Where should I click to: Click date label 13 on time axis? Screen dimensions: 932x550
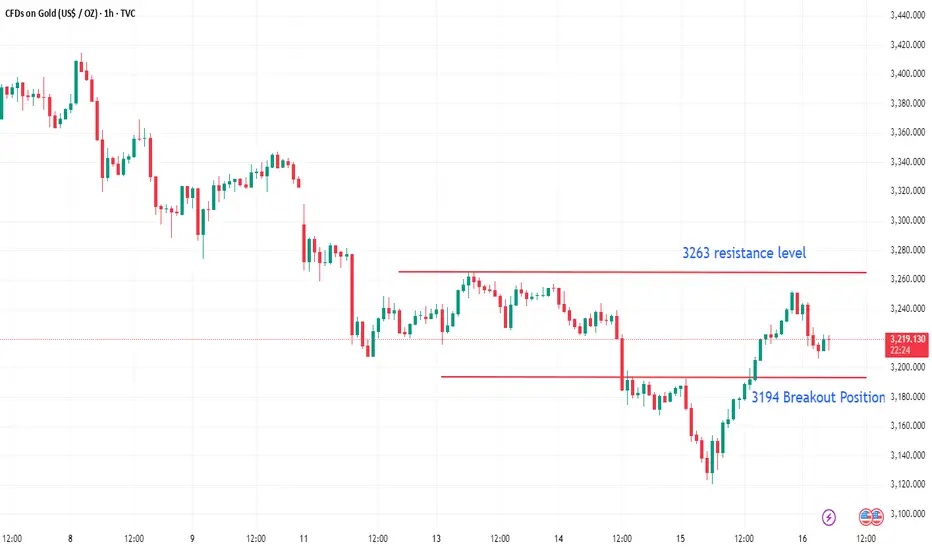click(x=436, y=539)
